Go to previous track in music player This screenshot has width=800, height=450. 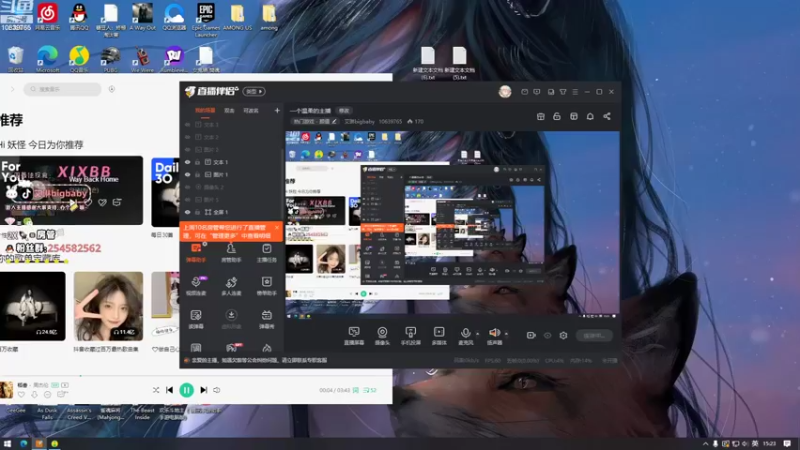(x=169, y=390)
